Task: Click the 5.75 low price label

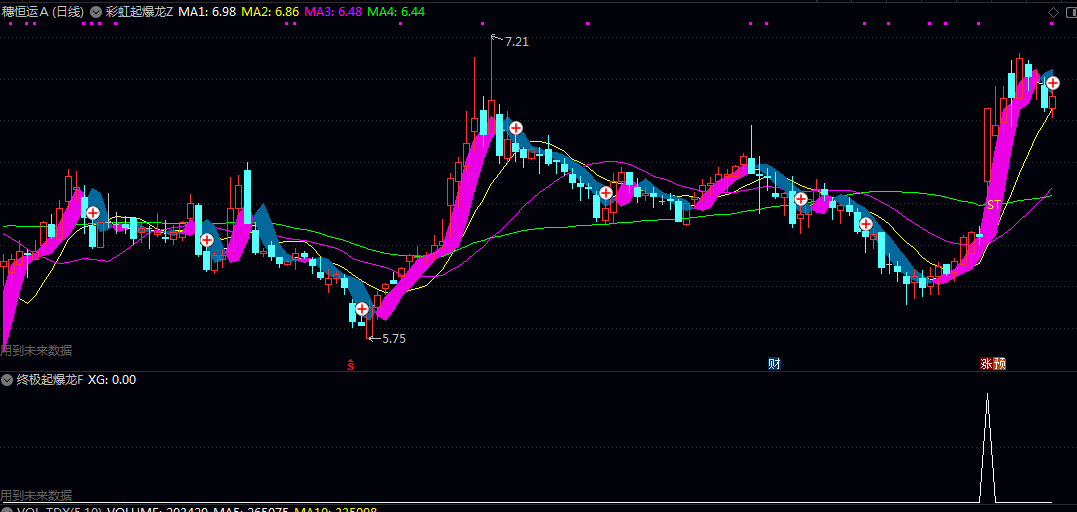Action: 394,338
